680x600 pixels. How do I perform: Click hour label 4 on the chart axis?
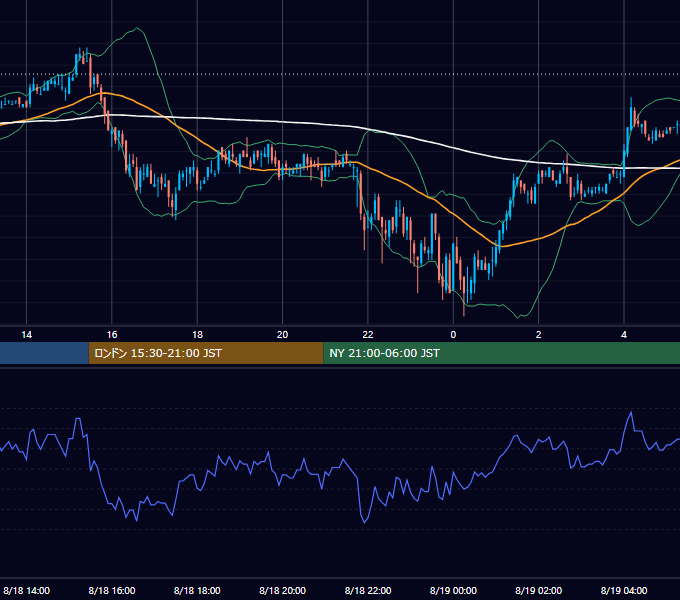624,335
